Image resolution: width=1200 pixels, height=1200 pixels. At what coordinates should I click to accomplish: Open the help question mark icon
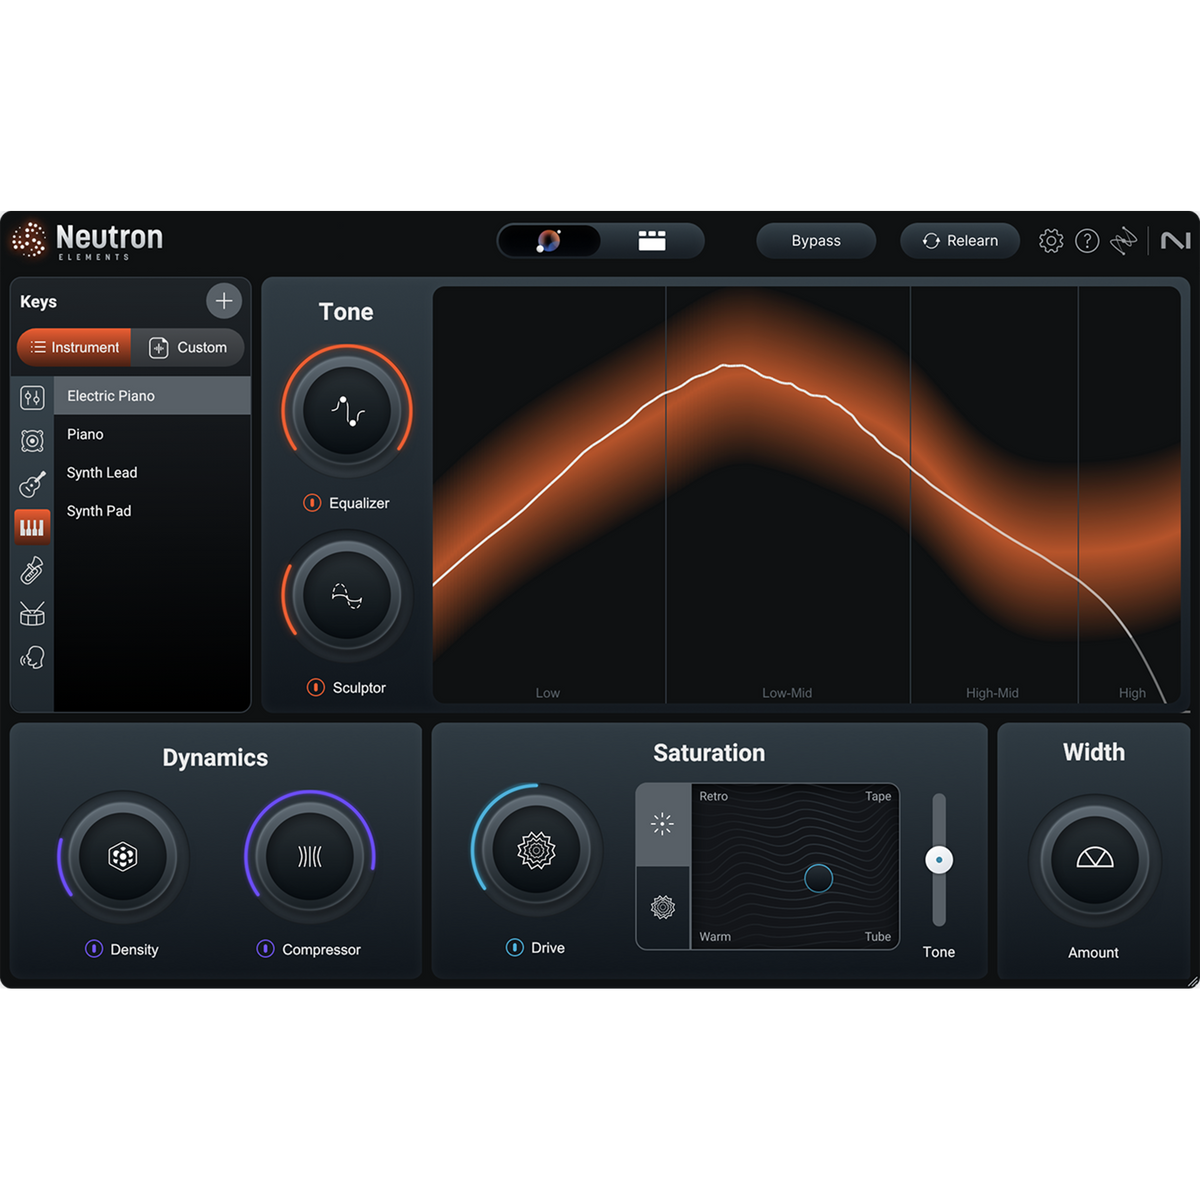1087,241
